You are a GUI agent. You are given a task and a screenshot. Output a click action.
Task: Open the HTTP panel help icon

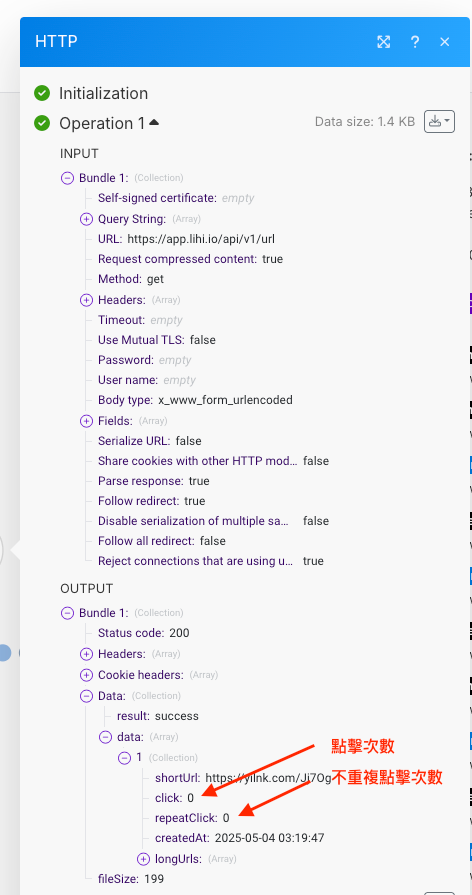(x=415, y=42)
